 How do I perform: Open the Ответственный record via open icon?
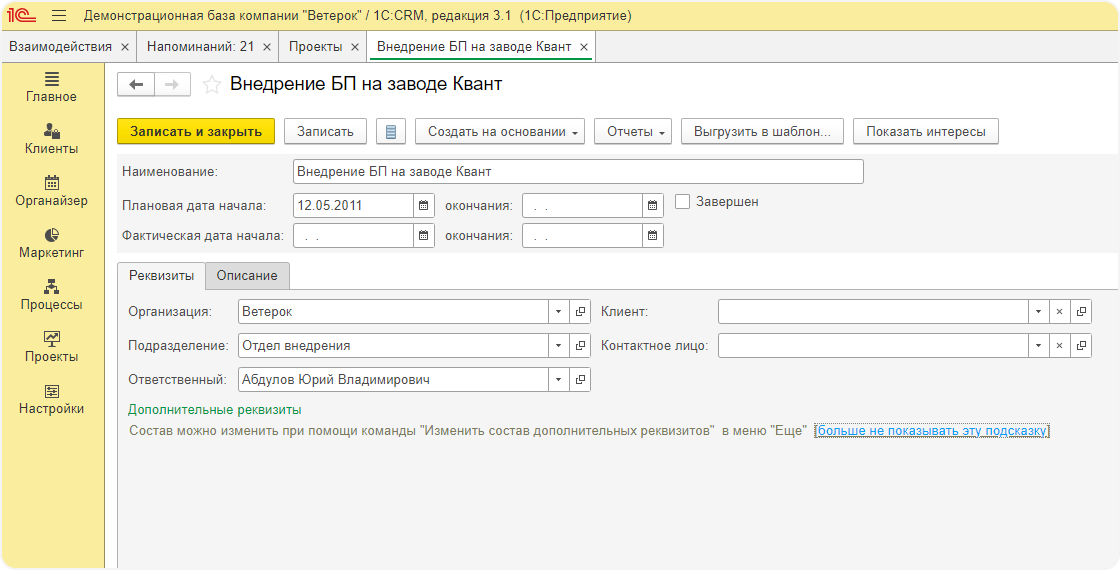(580, 380)
